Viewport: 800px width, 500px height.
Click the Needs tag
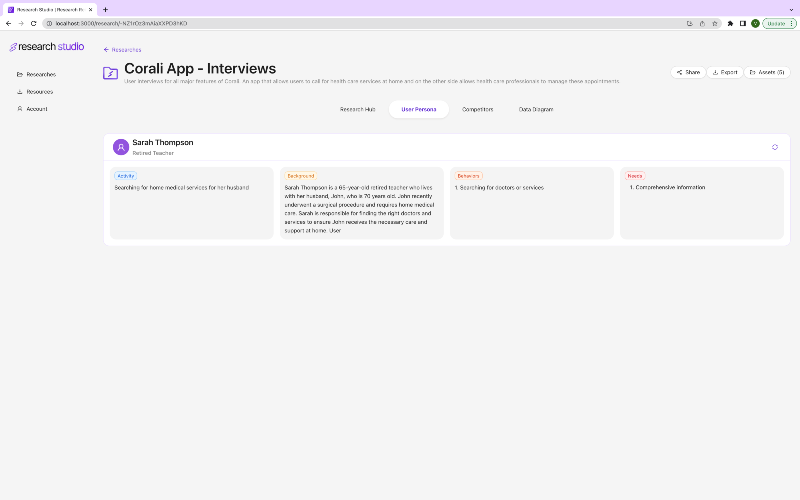[x=635, y=176]
